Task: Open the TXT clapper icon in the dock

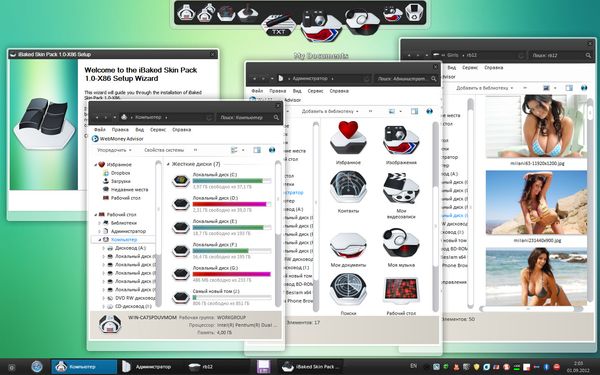Action: click(x=278, y=25)
